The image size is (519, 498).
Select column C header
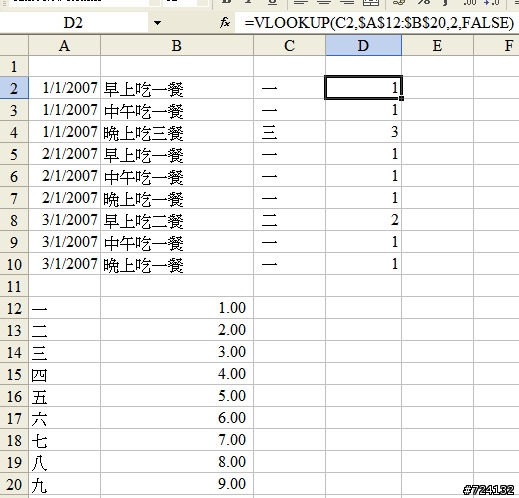[289, 45]
